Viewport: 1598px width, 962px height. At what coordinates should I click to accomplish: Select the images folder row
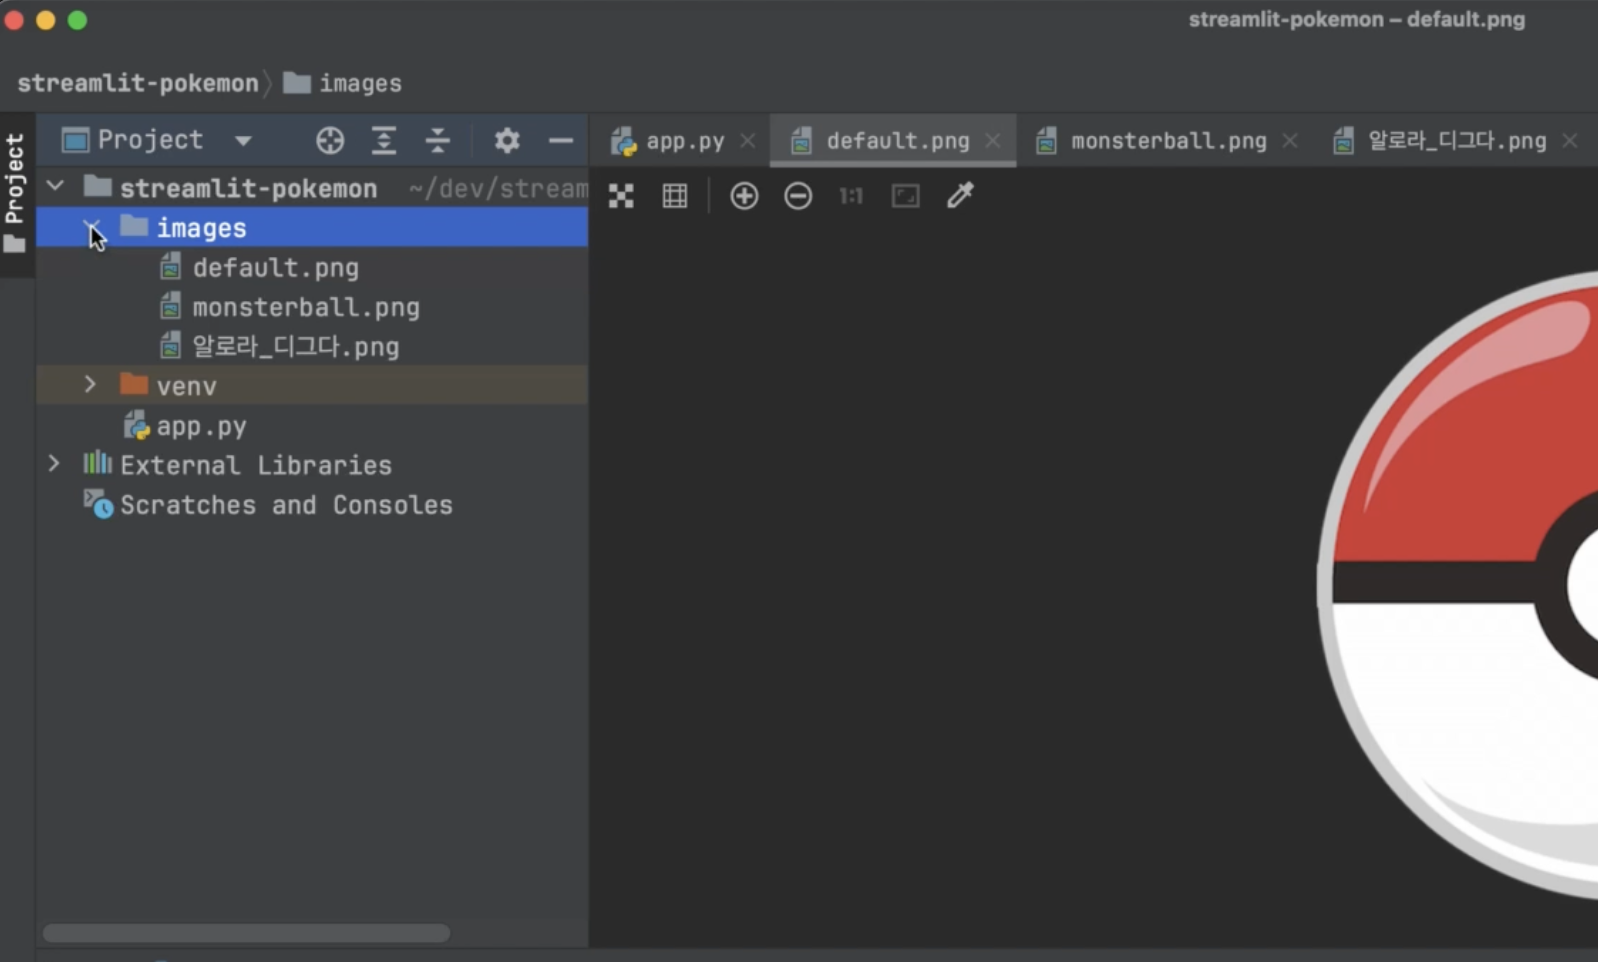[312, 228]
